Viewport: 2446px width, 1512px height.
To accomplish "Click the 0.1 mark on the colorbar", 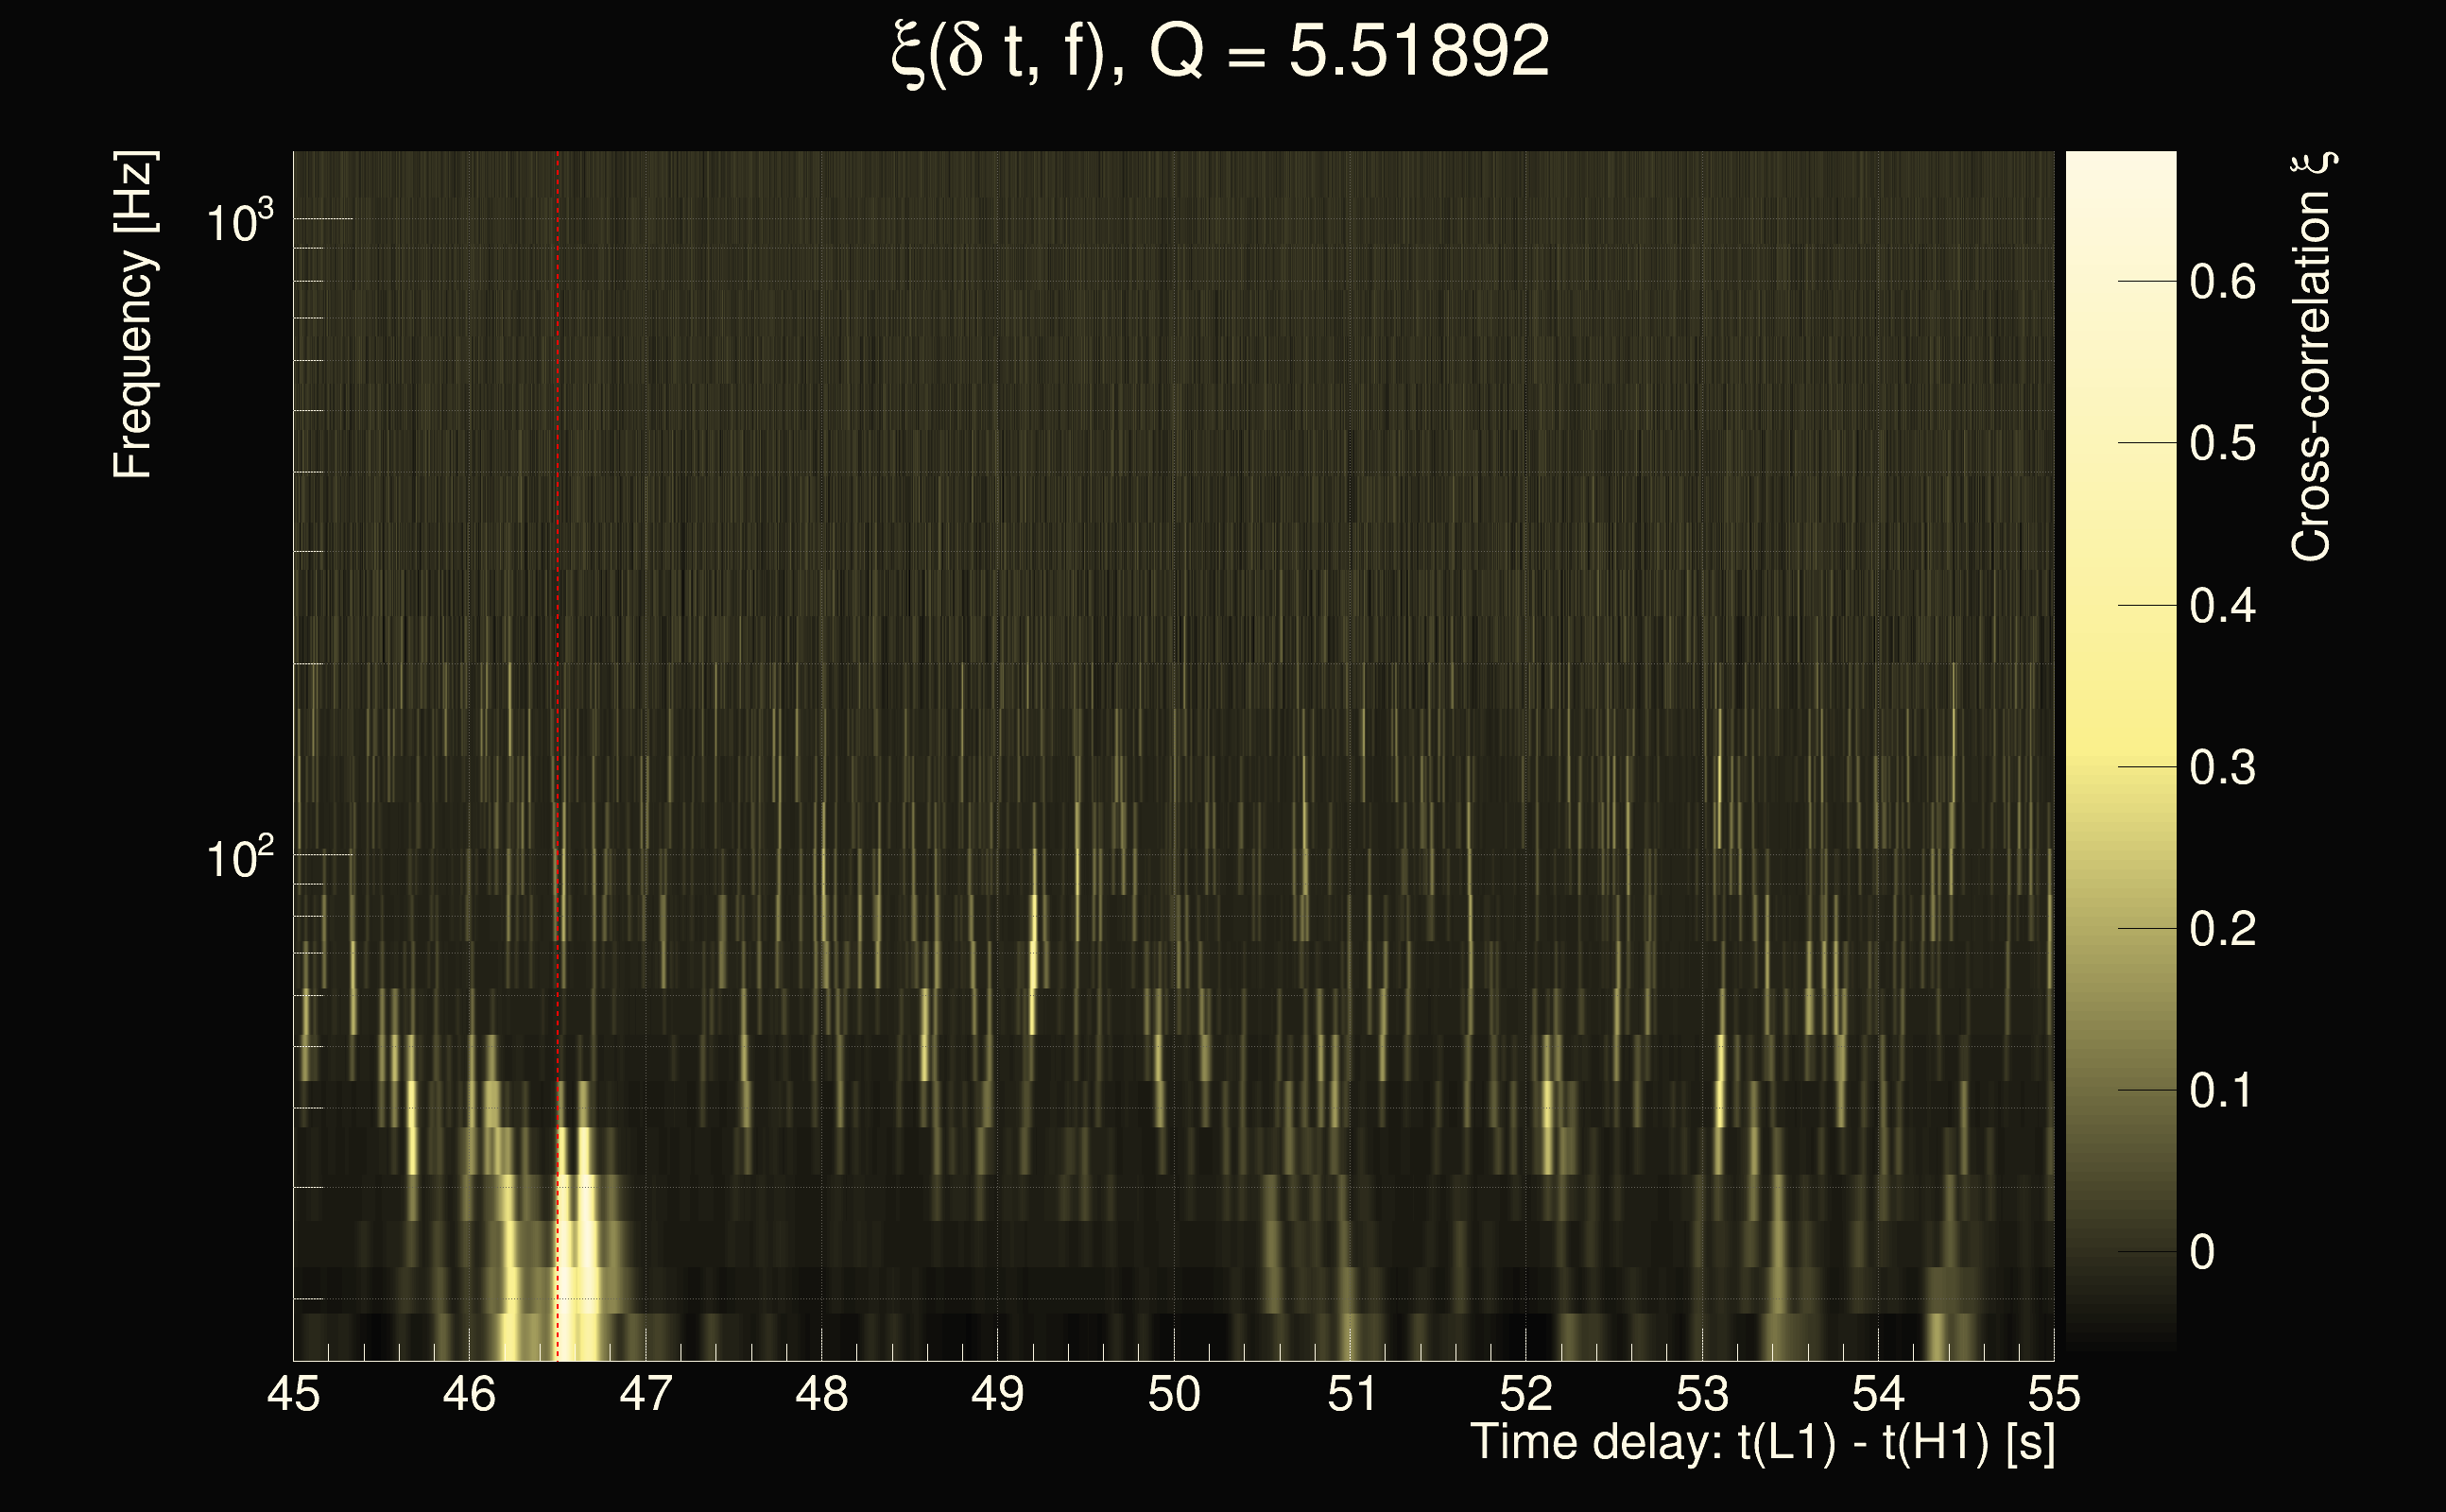I will (x=2222, y=1091).
